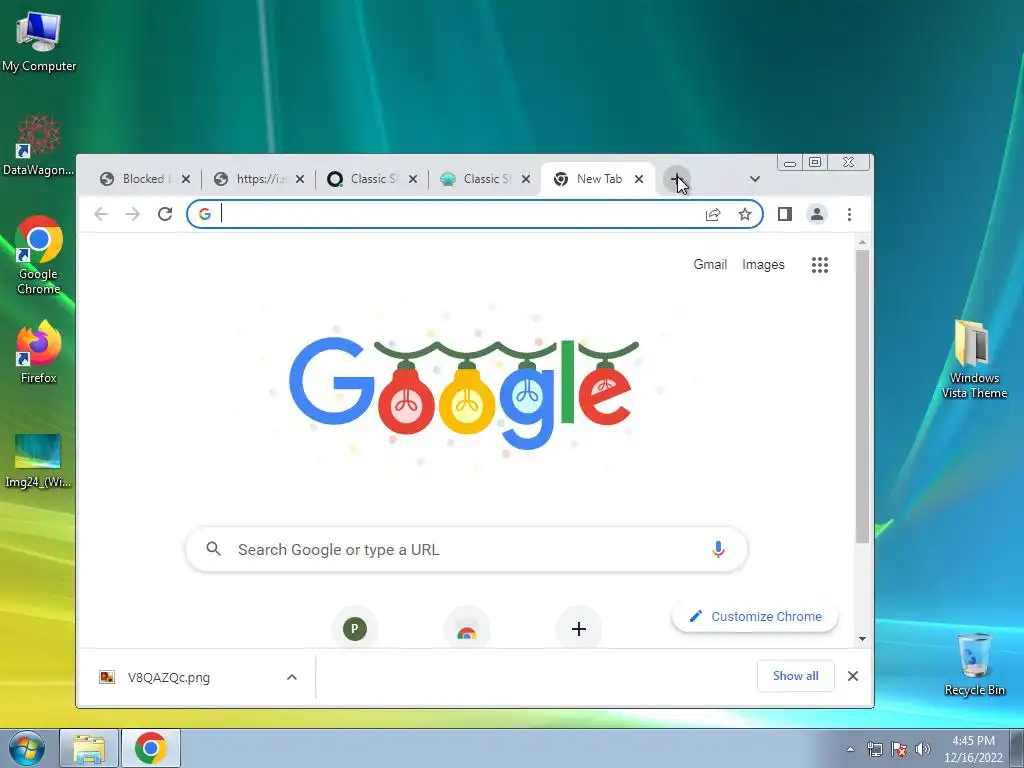Open the Chrome three-dot menu
The image size is (1024, 768).
[x=849, y=214]
